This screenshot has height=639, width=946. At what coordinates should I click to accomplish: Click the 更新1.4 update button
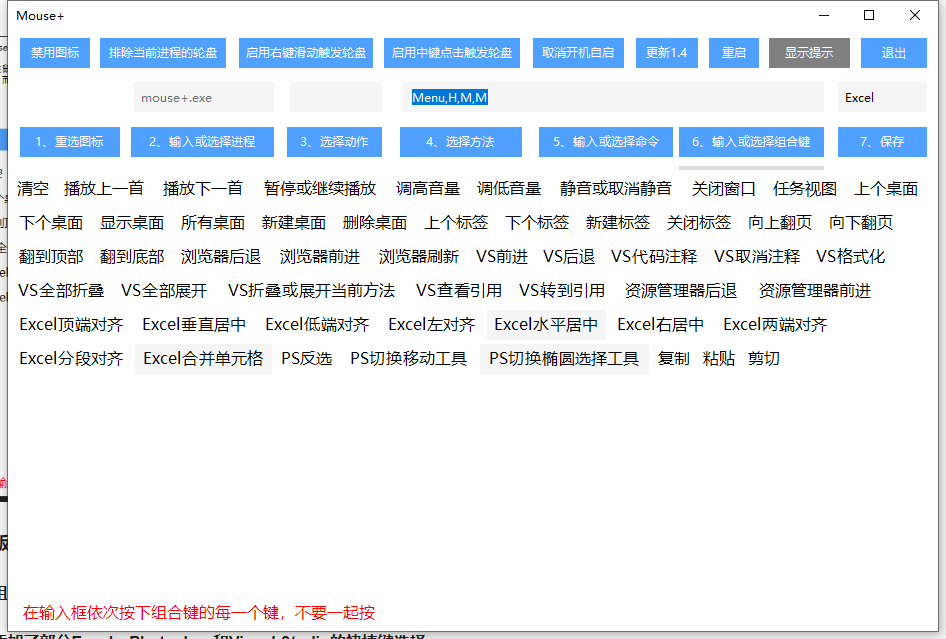tap(666, 53)
